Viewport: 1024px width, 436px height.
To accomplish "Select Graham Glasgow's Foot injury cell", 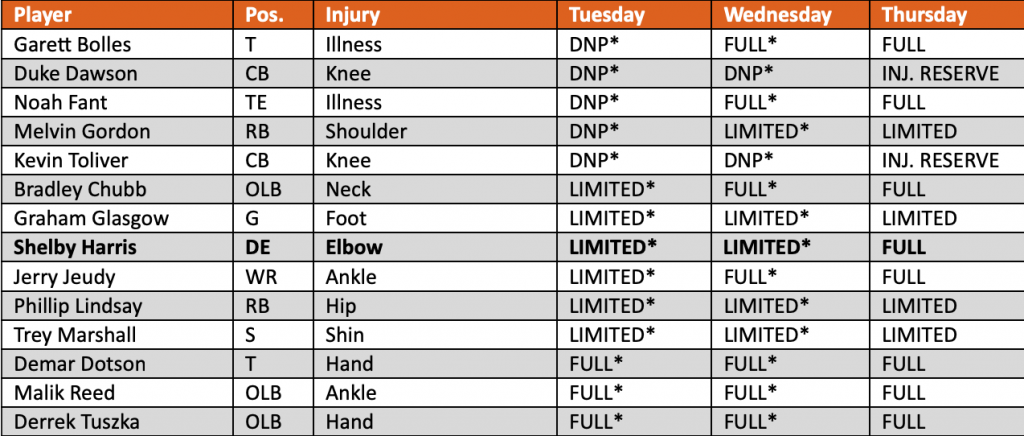I will coord(346,218).
